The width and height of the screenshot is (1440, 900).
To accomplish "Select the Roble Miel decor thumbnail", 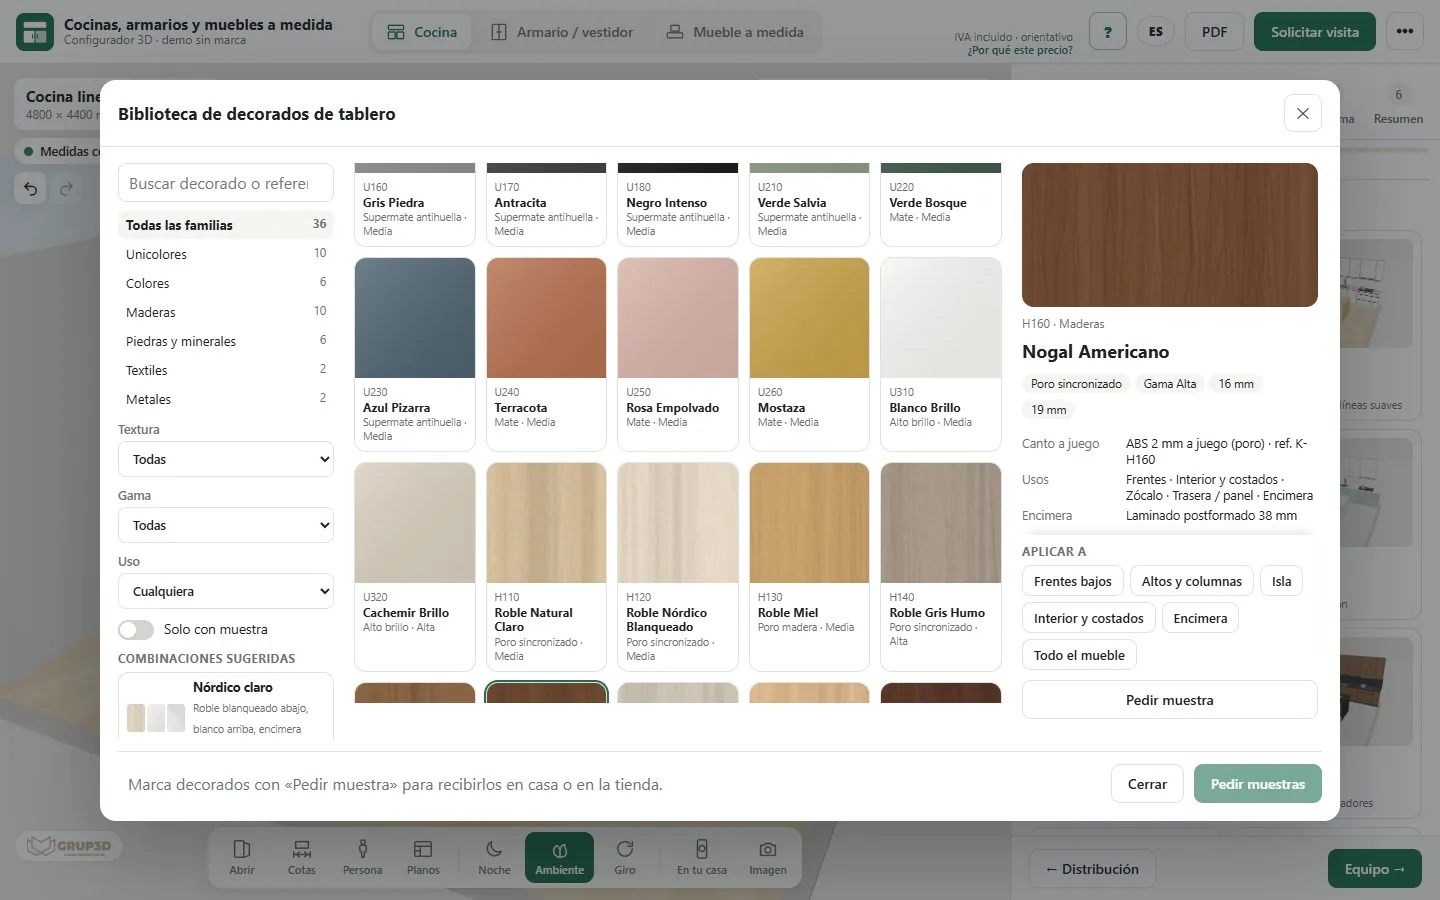I will [x=809, y=566].
